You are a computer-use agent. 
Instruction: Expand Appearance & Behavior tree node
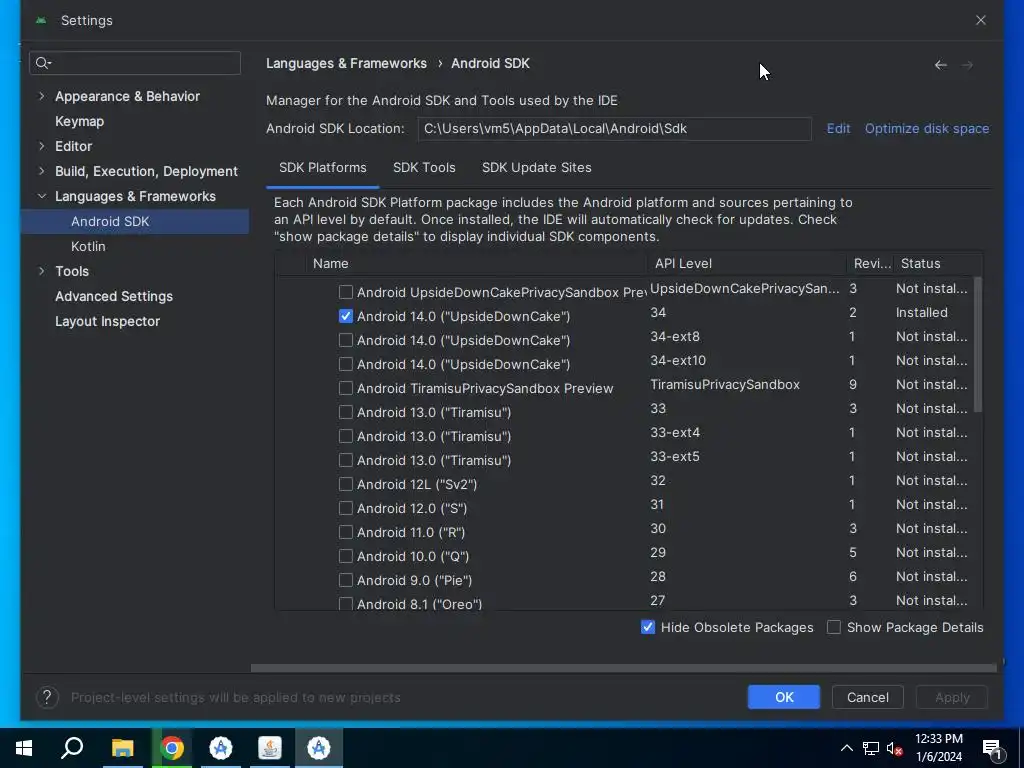click(42, 96)
